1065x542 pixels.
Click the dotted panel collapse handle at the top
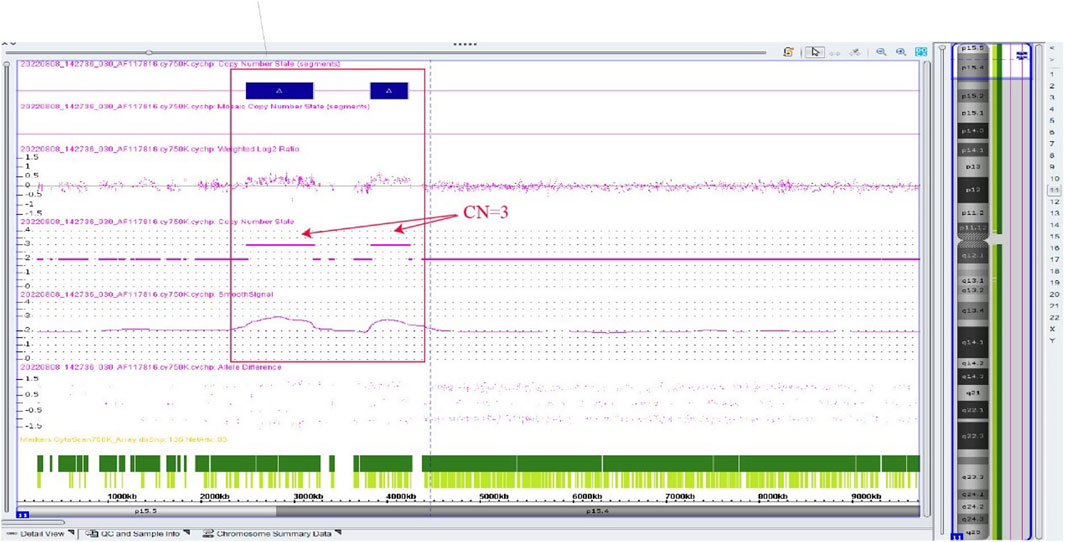[x=465, y=45]
